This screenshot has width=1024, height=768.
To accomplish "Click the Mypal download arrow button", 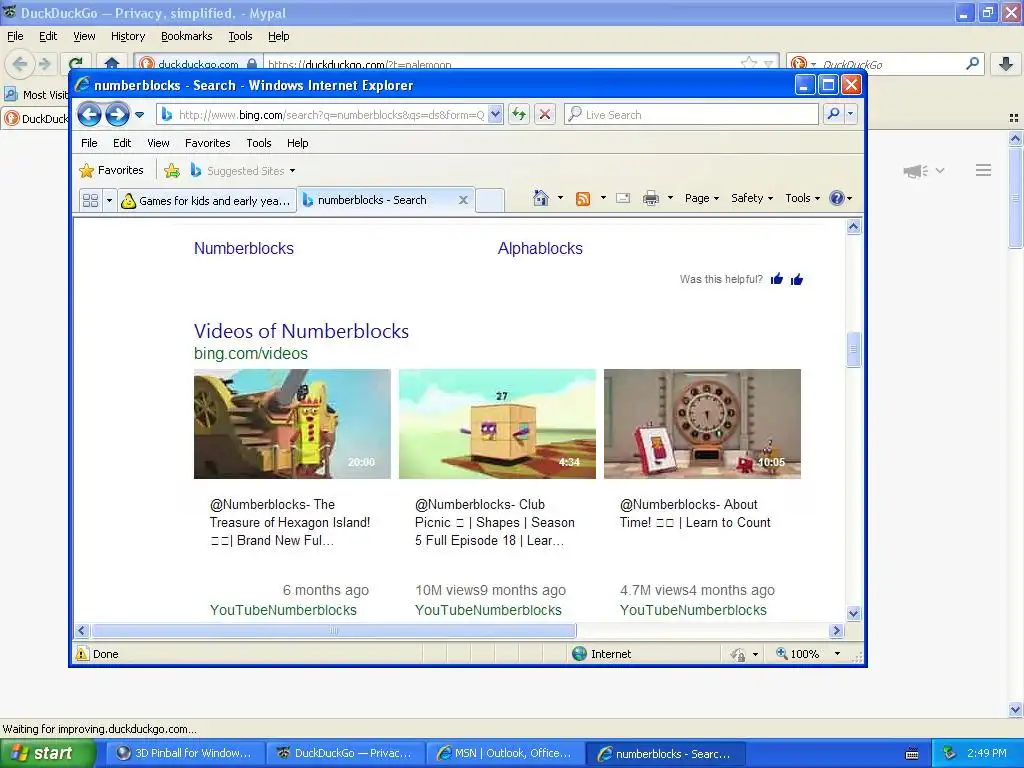I will 1006,64.
